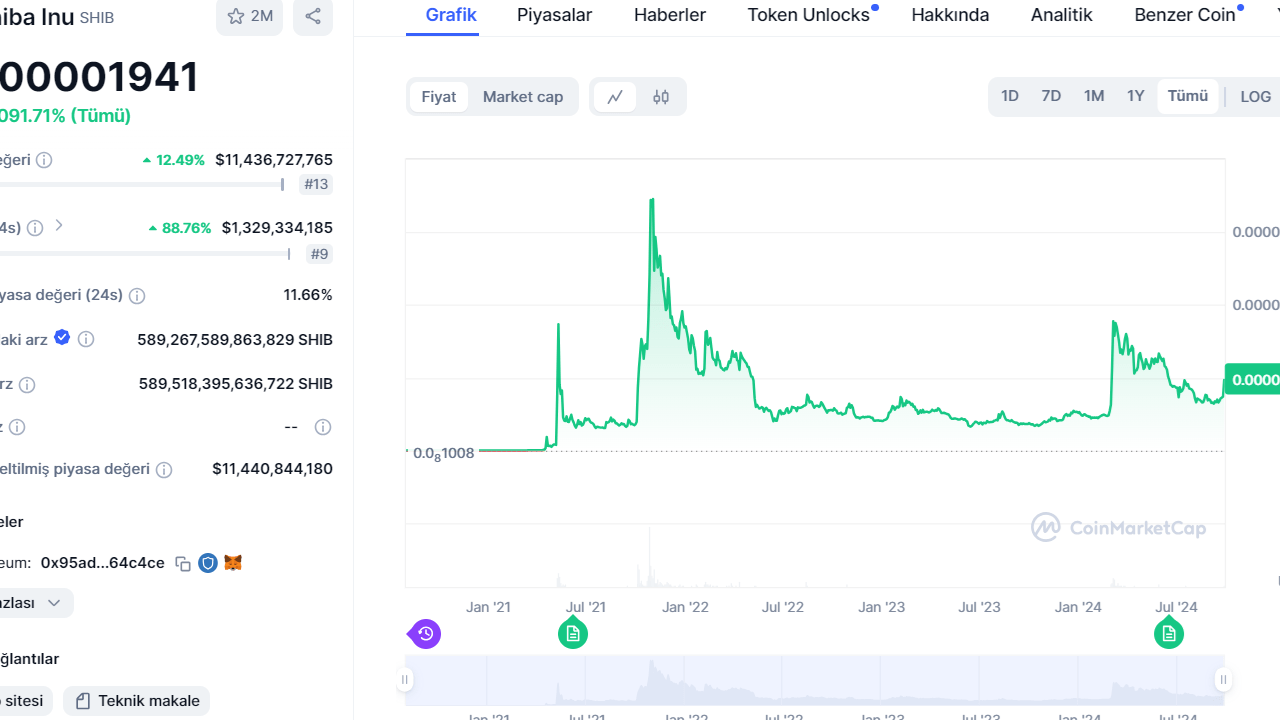The height and width of the screenshot is (720, 1280).
Task: Click the star watchlist button showing 2M
Action: coord(249,16)
